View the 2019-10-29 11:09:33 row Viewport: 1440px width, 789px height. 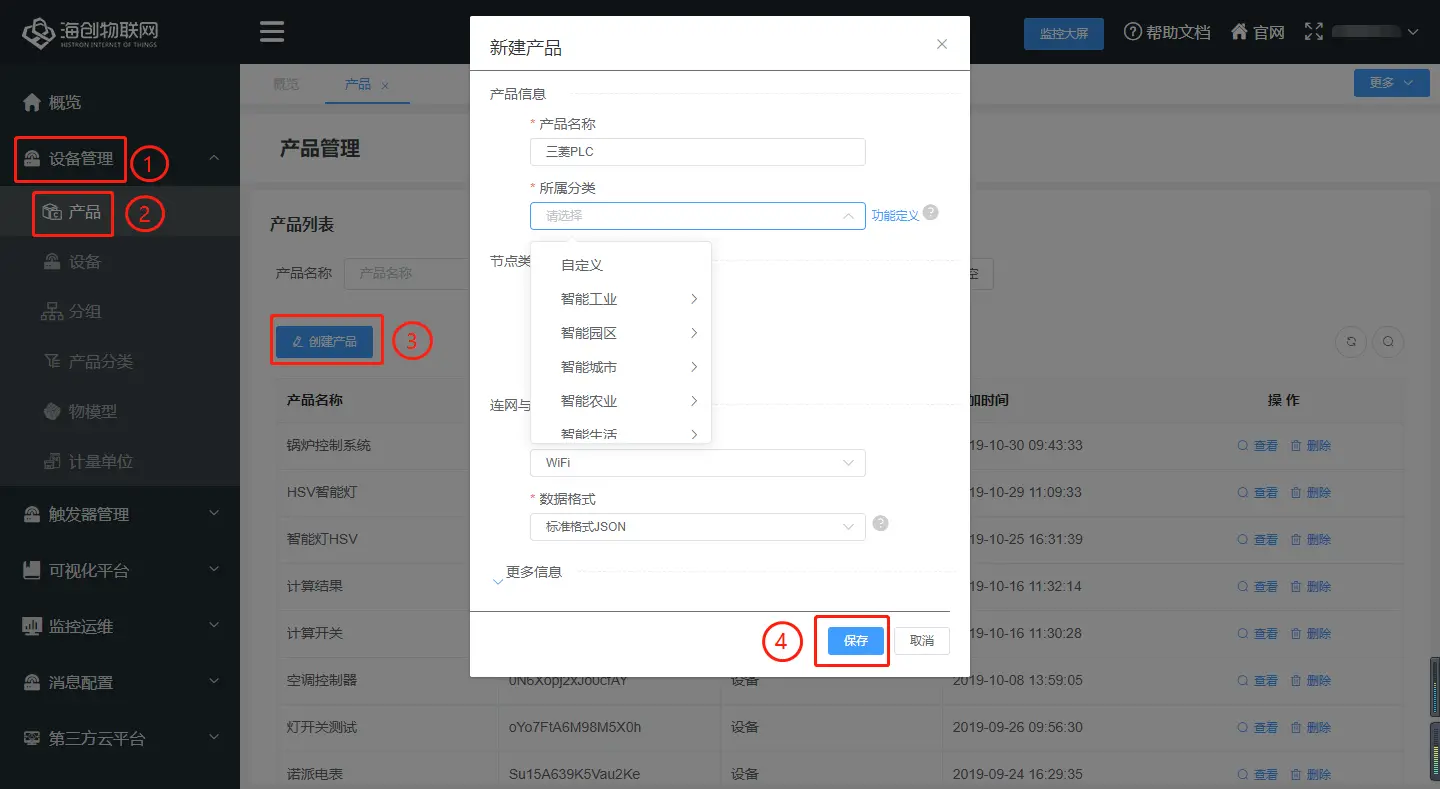pyautogui.click(x=1258, y=493)
